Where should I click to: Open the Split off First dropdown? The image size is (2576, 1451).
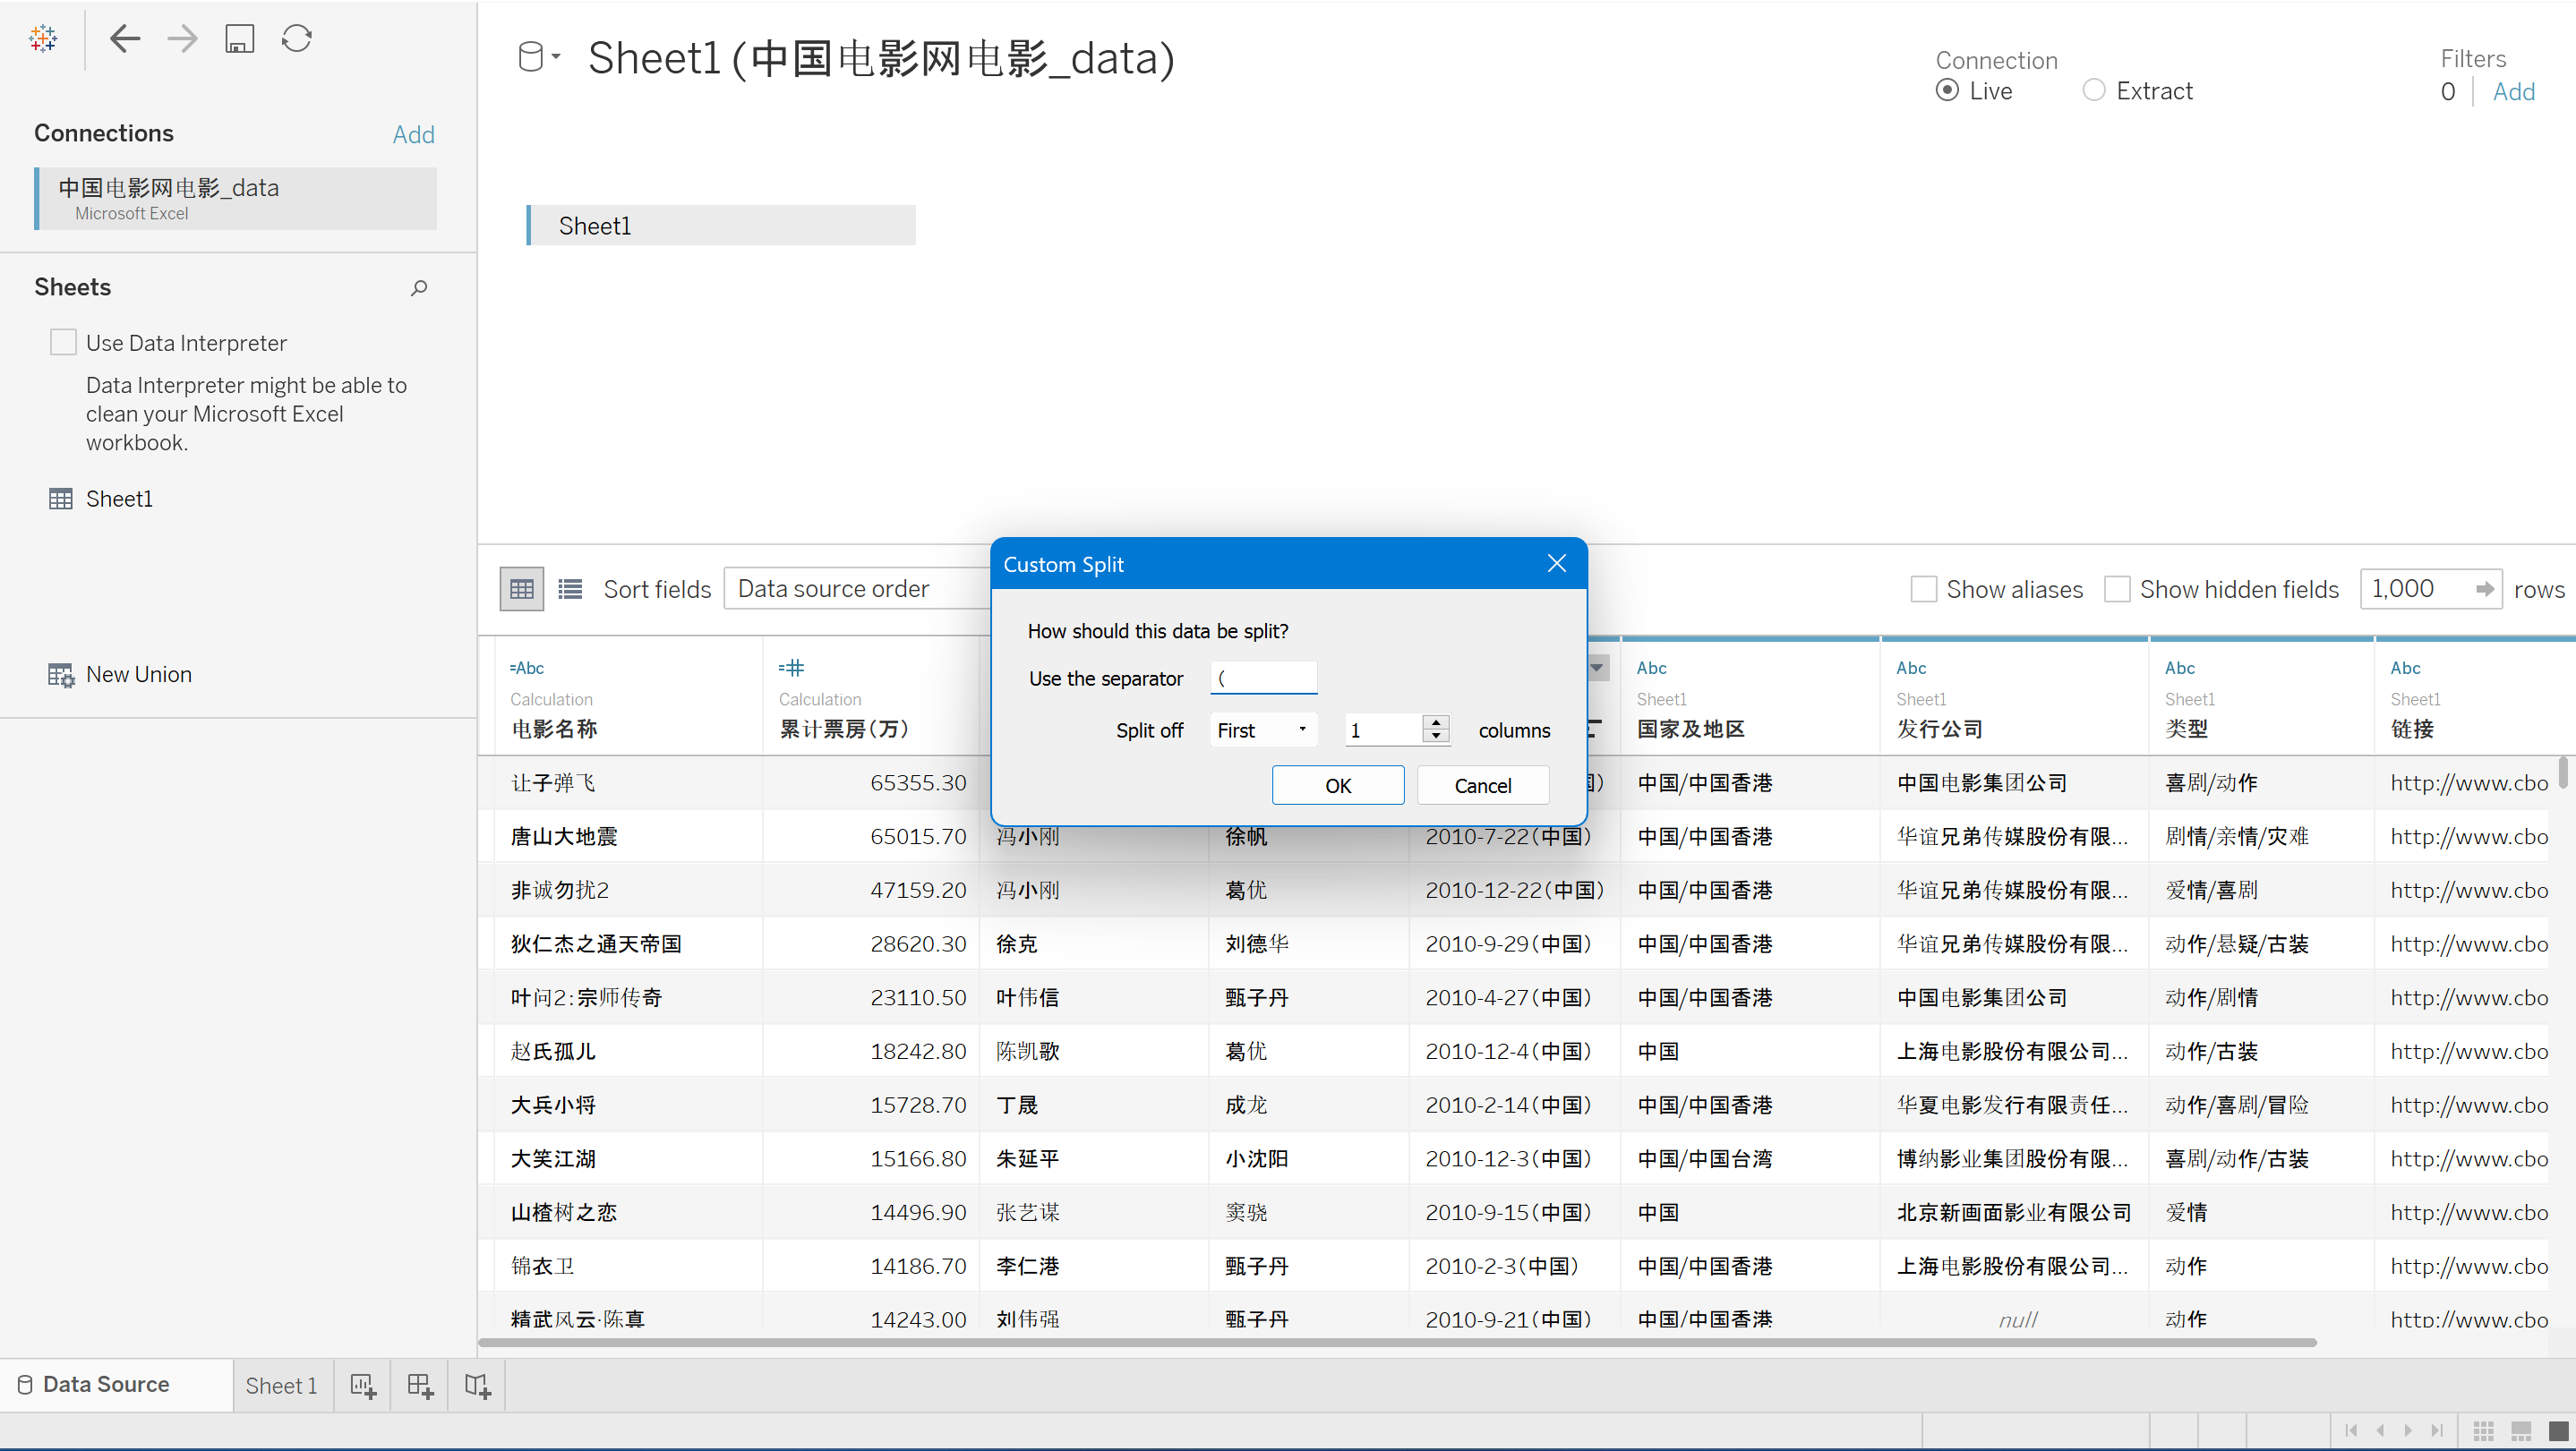(x=1262, y=730)
